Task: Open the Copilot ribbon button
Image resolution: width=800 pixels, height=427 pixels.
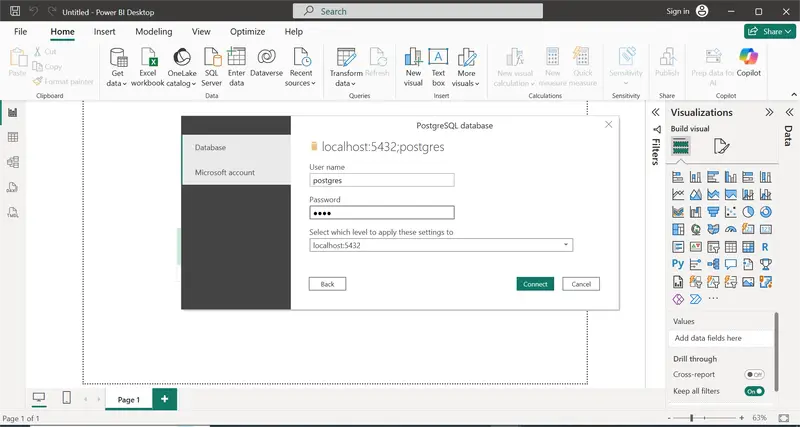Action: pos(748,62)
